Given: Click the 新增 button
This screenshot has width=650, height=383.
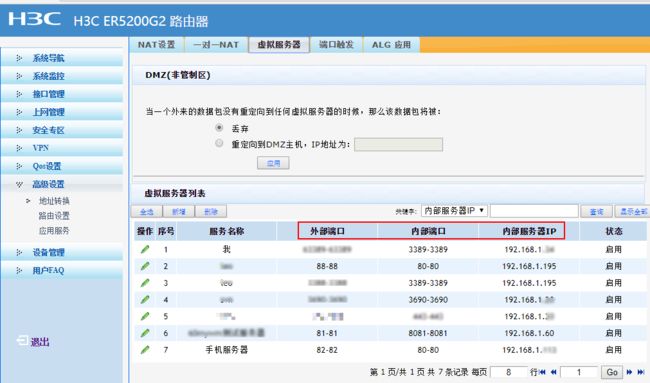Looking at the screenshot, I should click(179, 211).
